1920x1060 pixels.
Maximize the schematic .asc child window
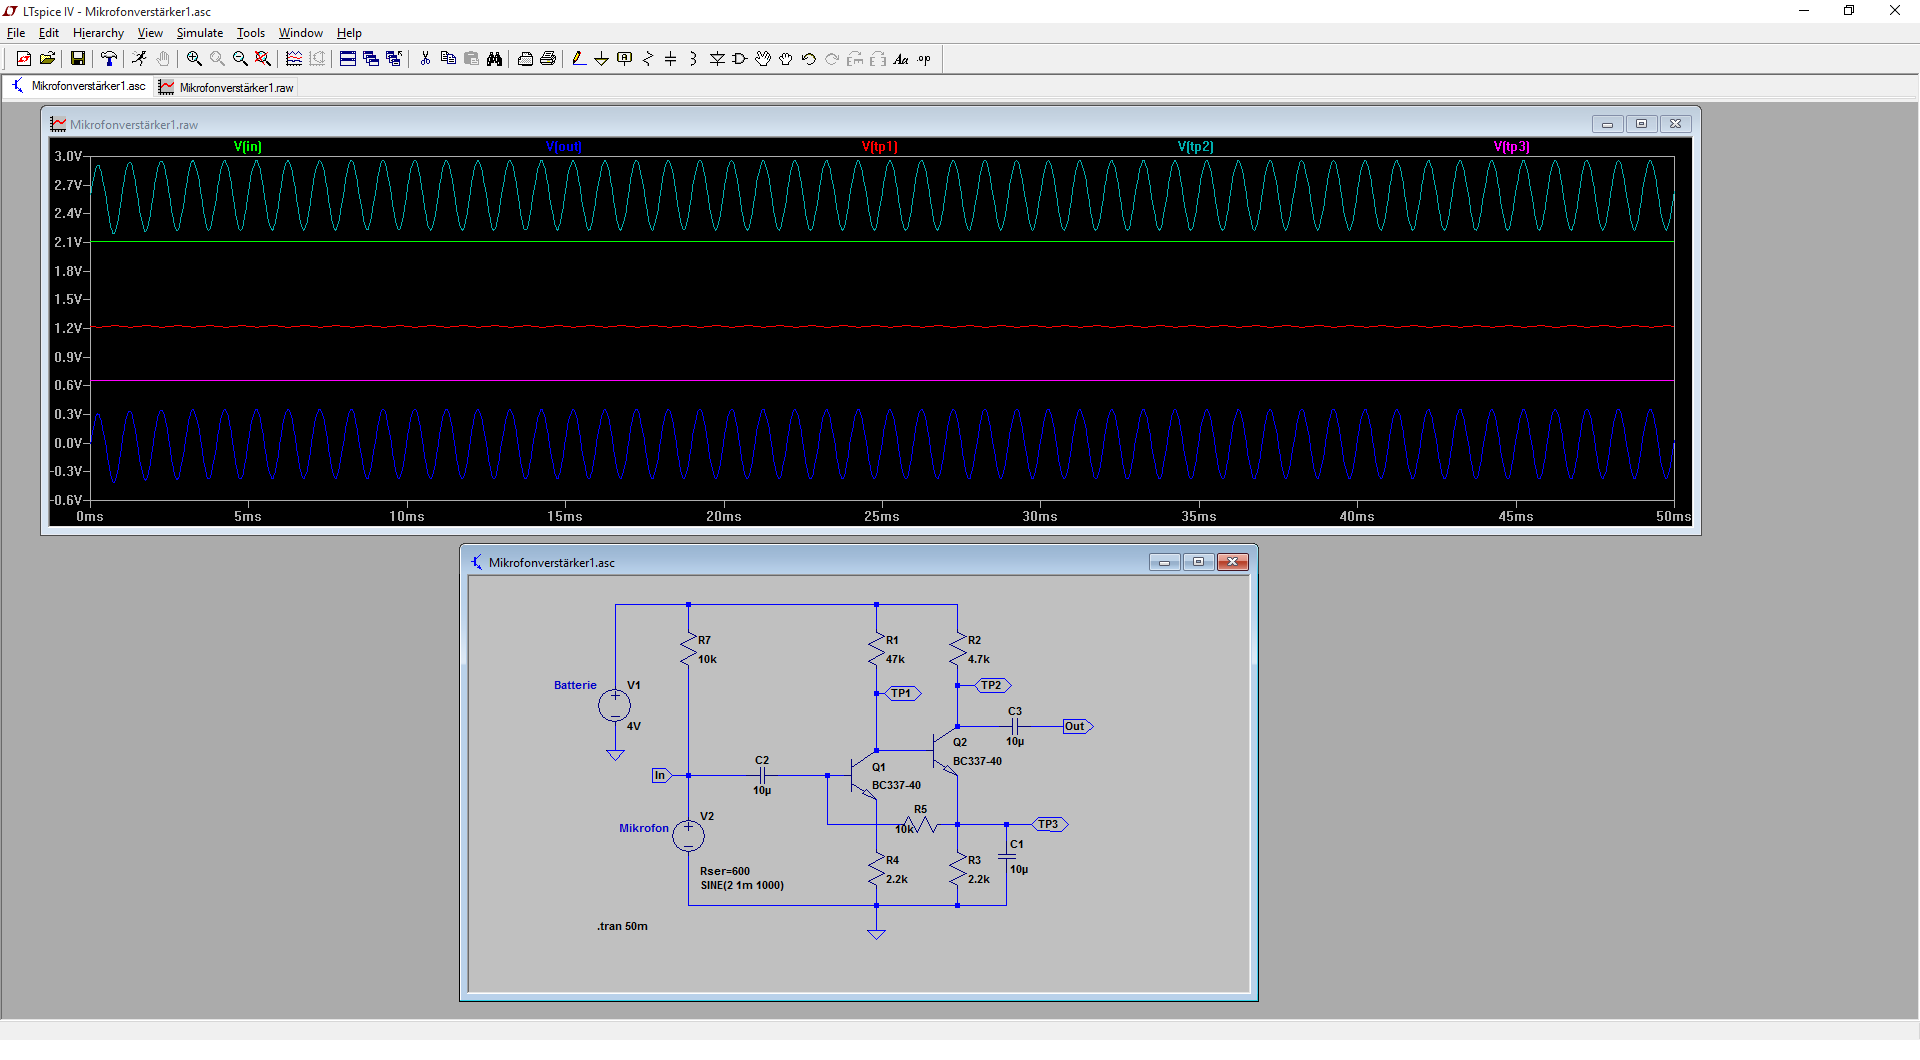pos(1198,562)
